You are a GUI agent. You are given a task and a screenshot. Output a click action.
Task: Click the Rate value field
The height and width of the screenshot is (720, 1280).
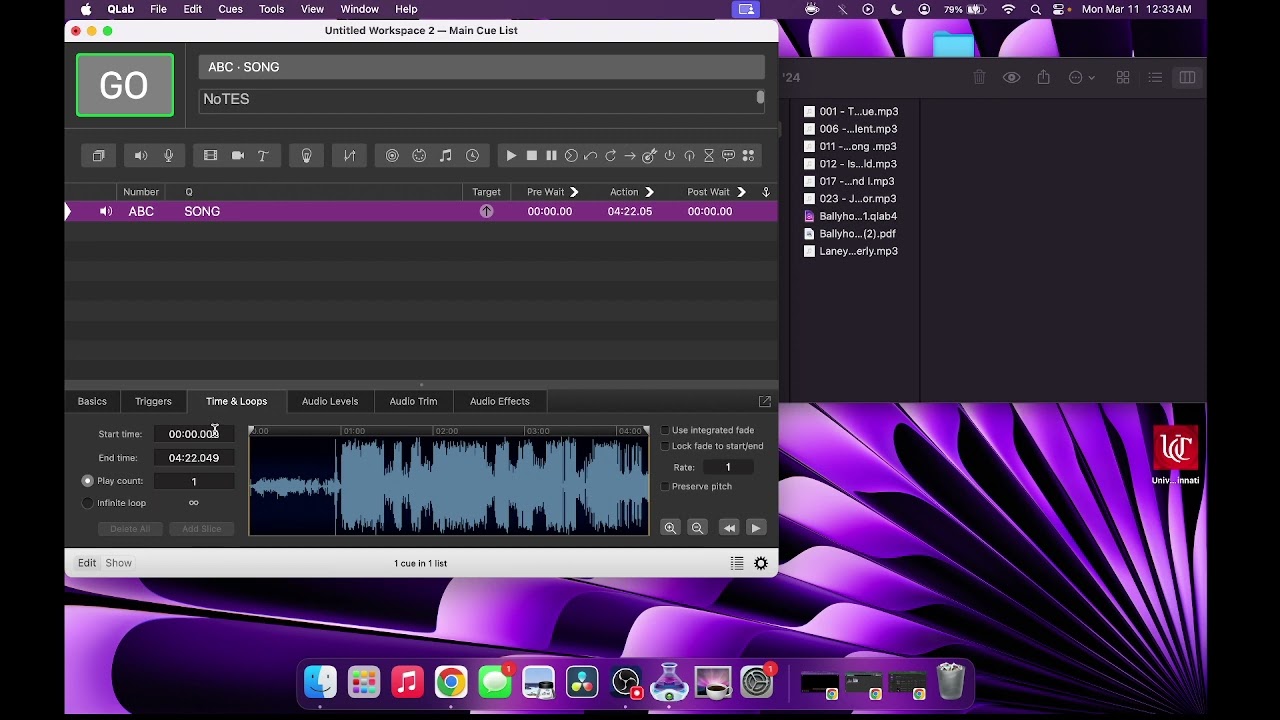click(728, 467)
